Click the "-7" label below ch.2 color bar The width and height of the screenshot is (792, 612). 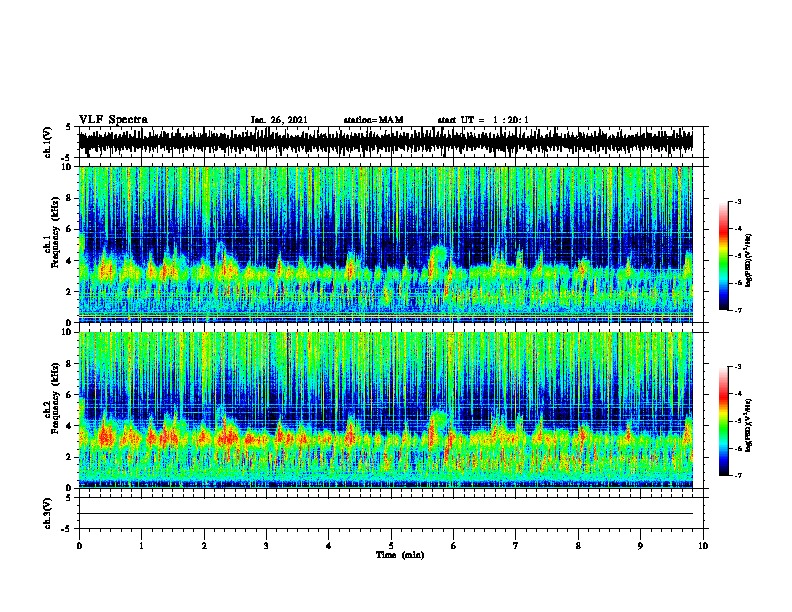tap(737, 476)
